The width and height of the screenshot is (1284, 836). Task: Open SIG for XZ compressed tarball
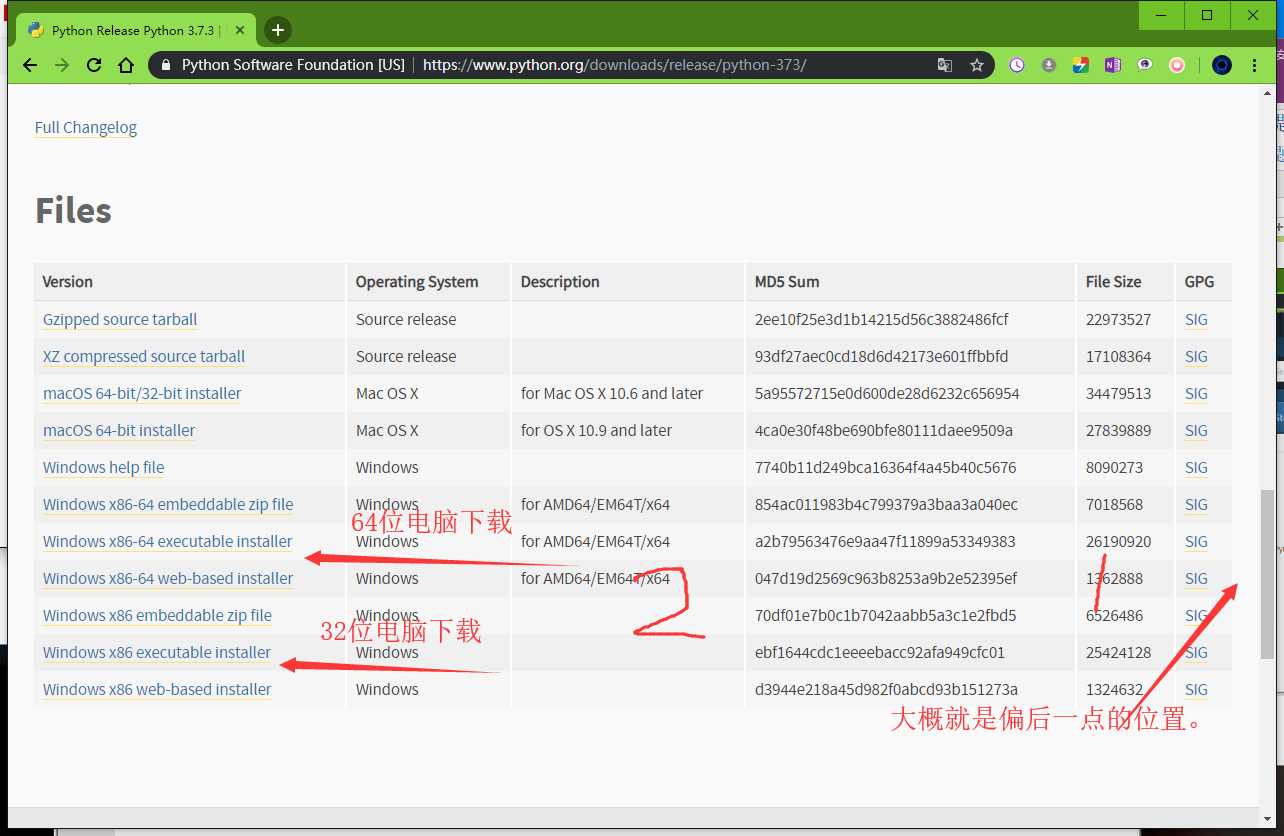[1196, 357]
